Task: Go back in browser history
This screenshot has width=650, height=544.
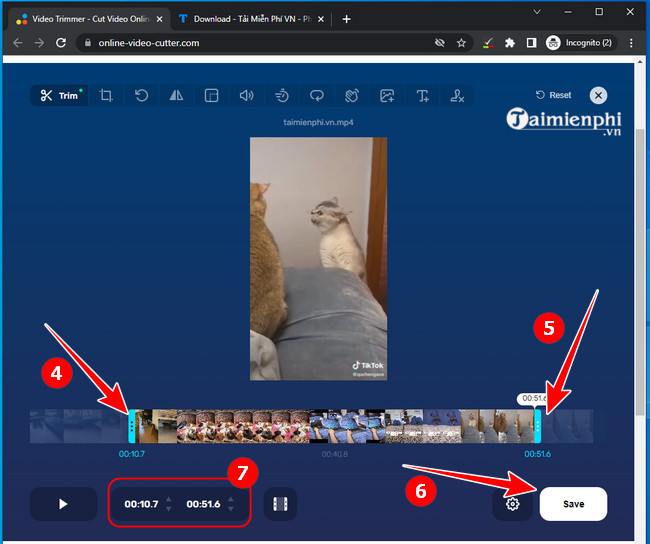Action: (17, 43)
